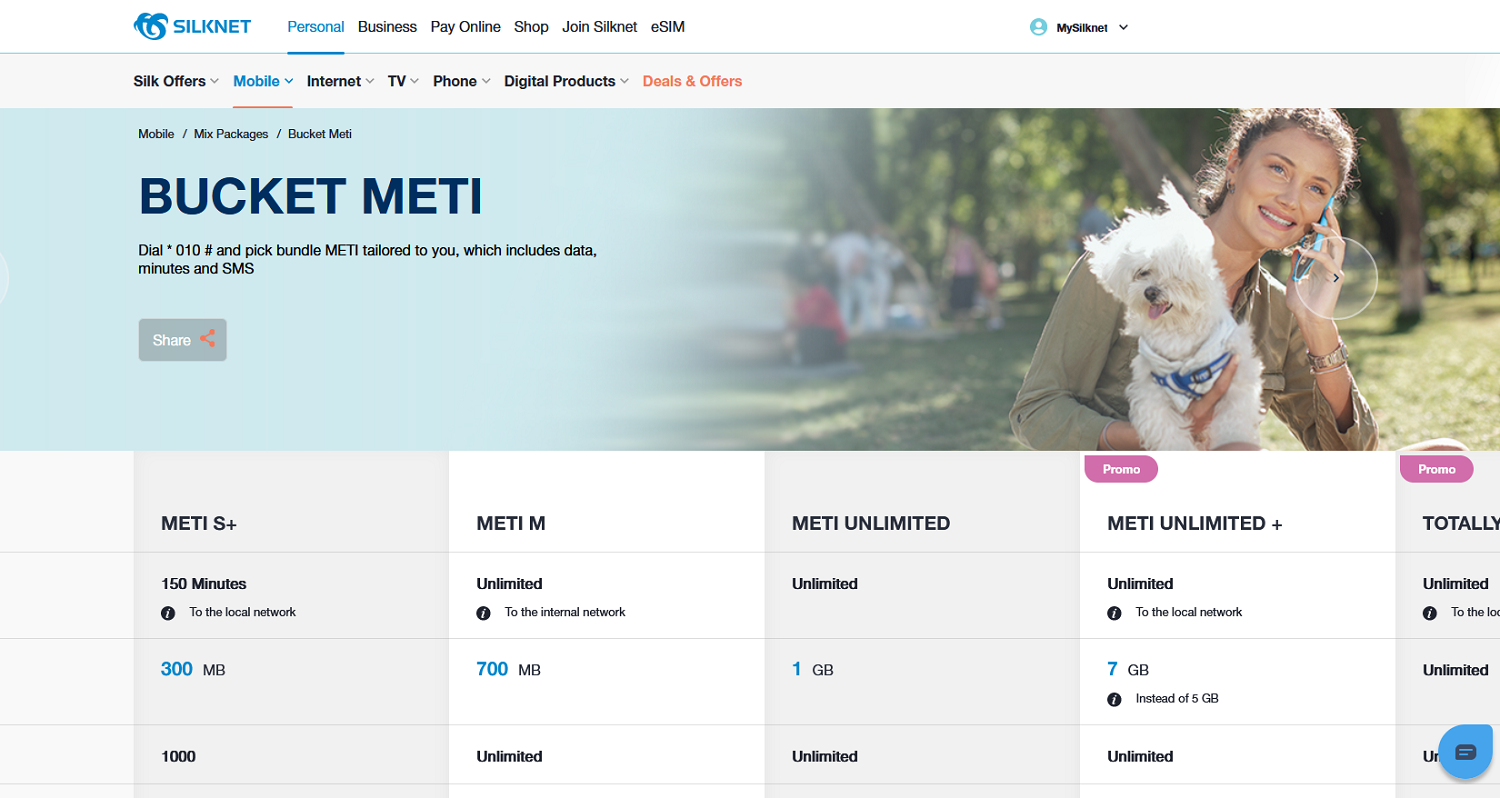Click the Promo badge on METI UNLIMITED +
The height and width of the screenshot is (798, 1500).
1121,469
